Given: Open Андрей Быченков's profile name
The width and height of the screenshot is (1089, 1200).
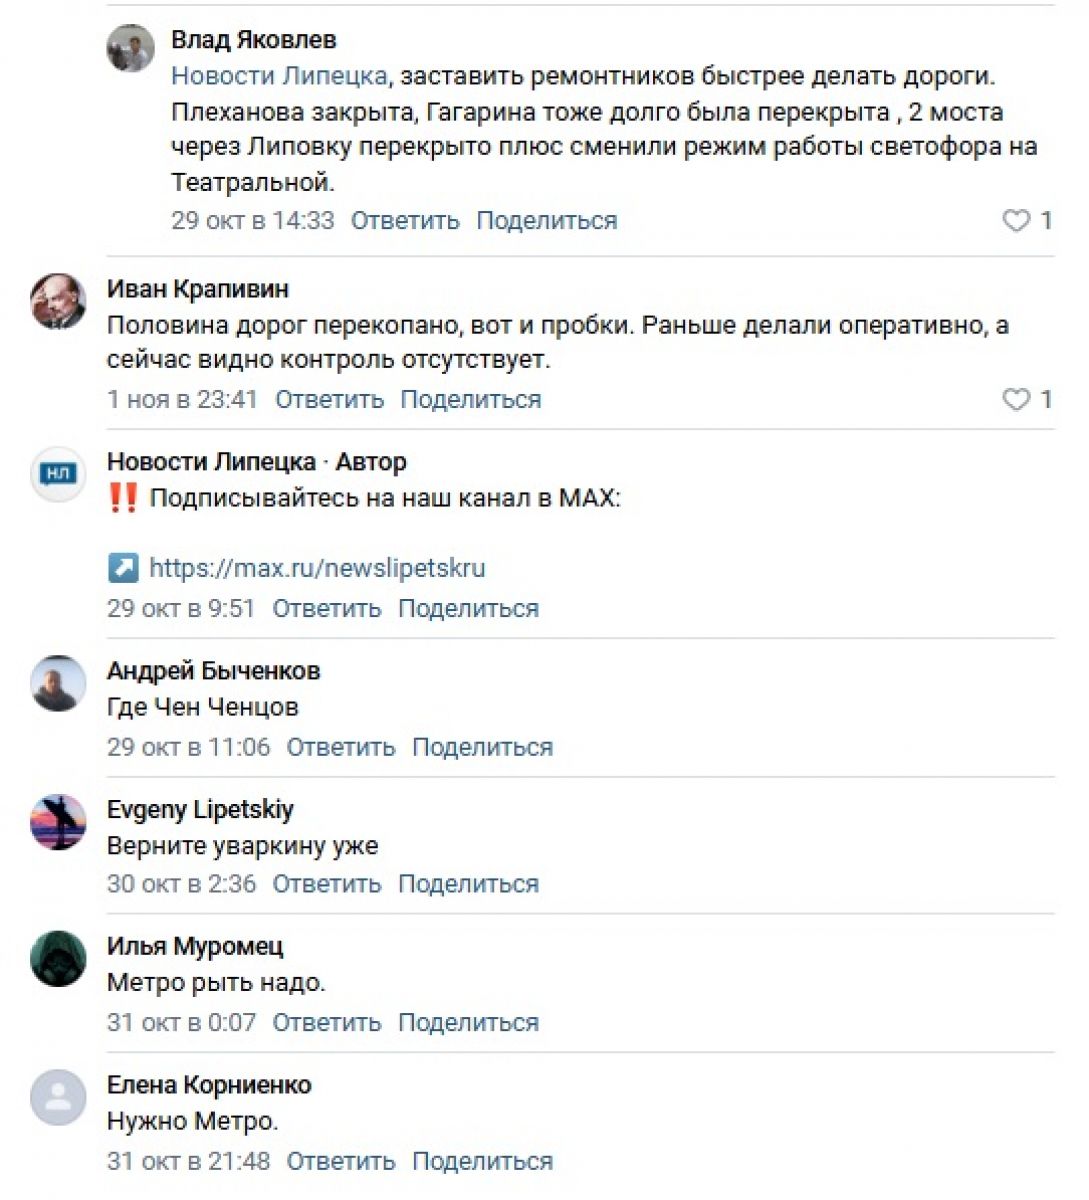Looking at the screenshot, I should (x=213, y=671).
